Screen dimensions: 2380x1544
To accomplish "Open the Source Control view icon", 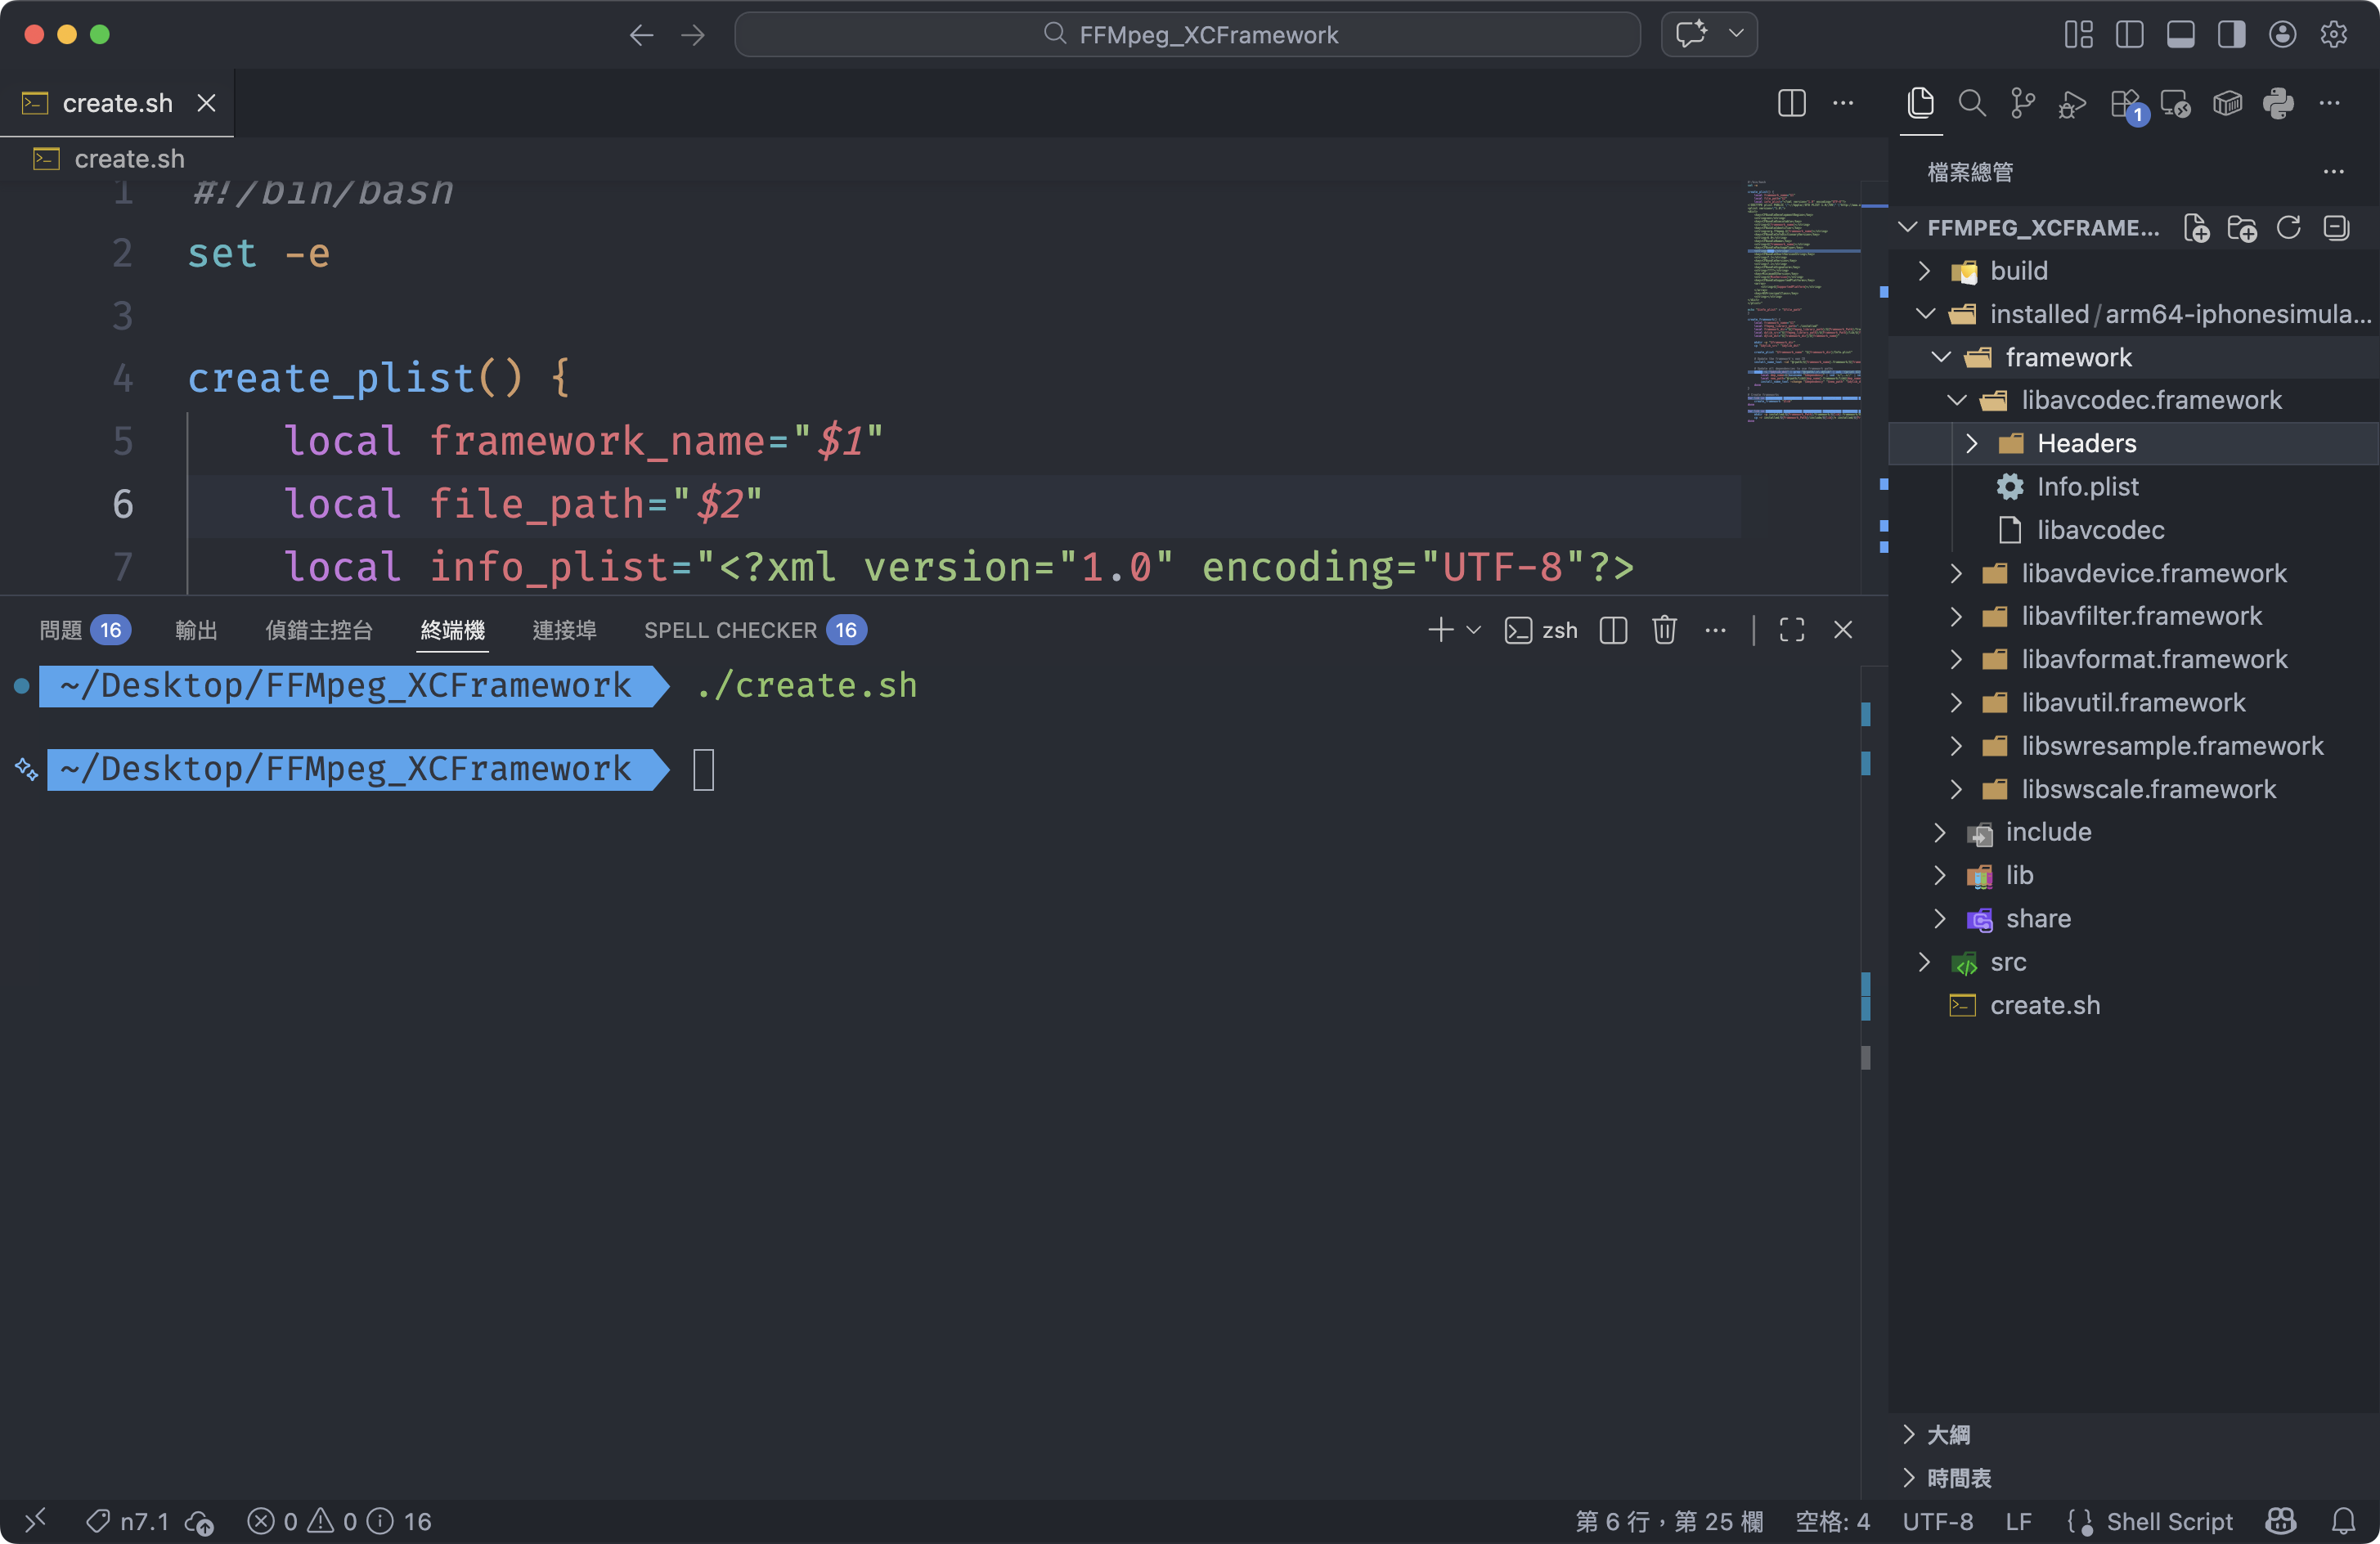I will coord(2022,103).
